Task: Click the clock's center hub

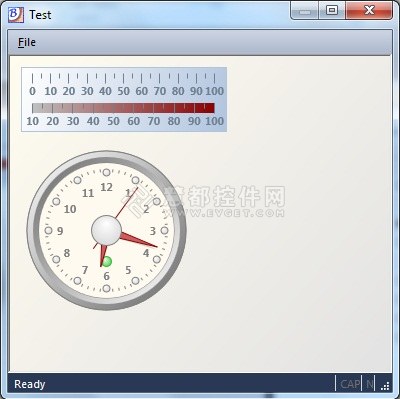Action: pyautogui.click(x=106, y=230)
